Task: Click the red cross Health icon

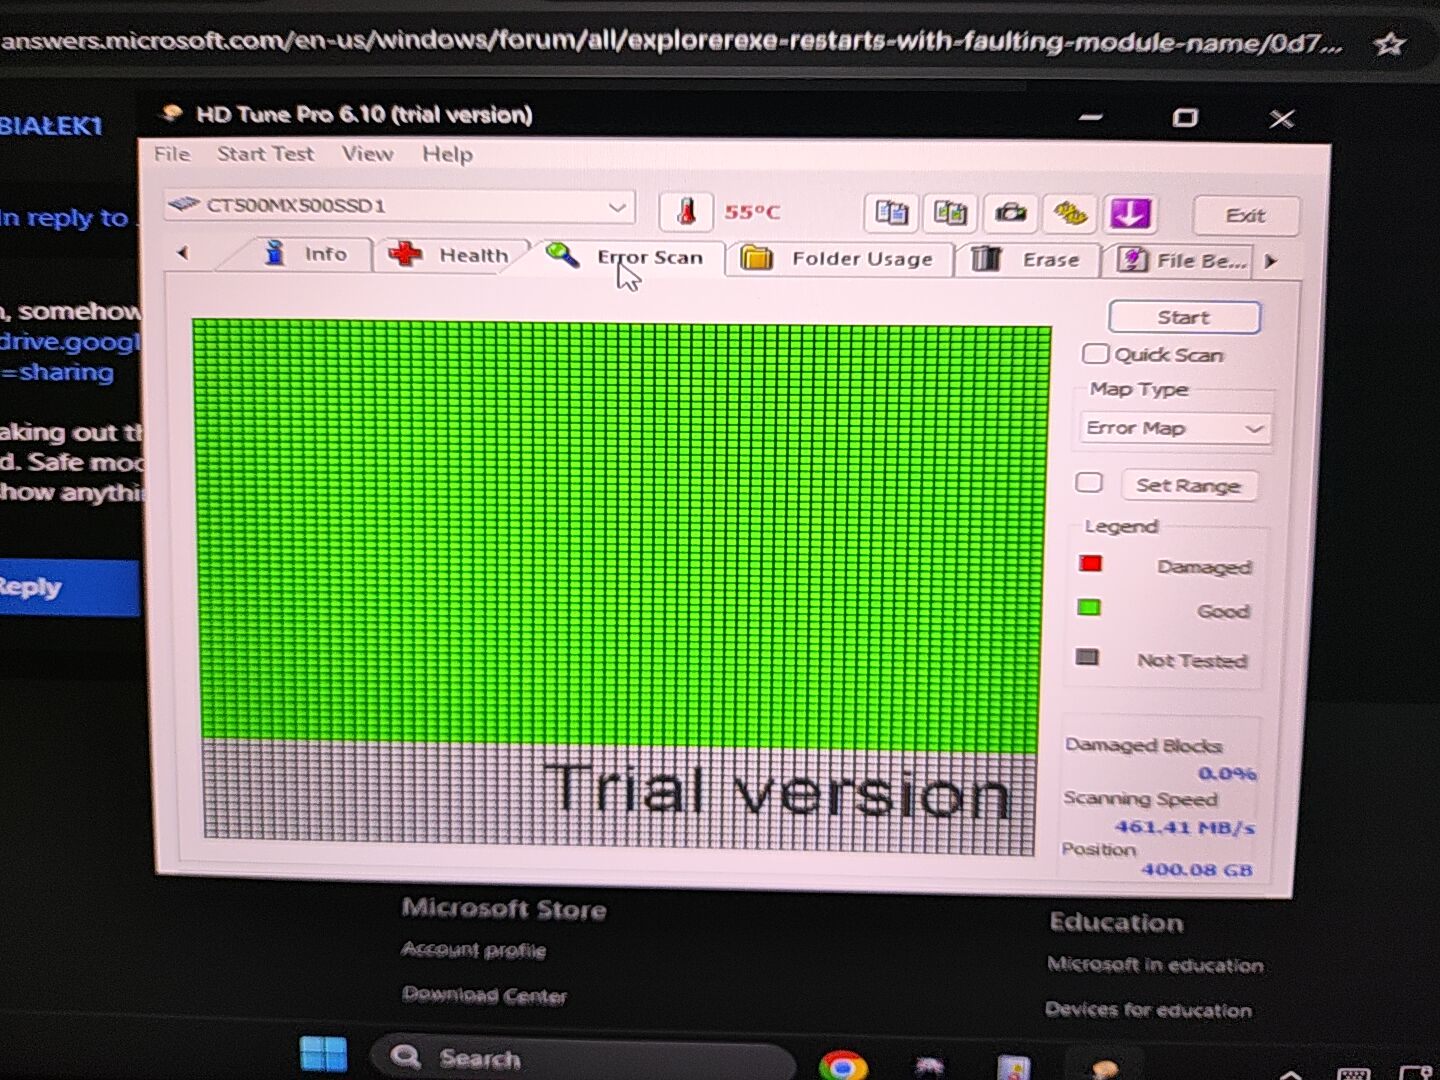Action: (405, 254)
